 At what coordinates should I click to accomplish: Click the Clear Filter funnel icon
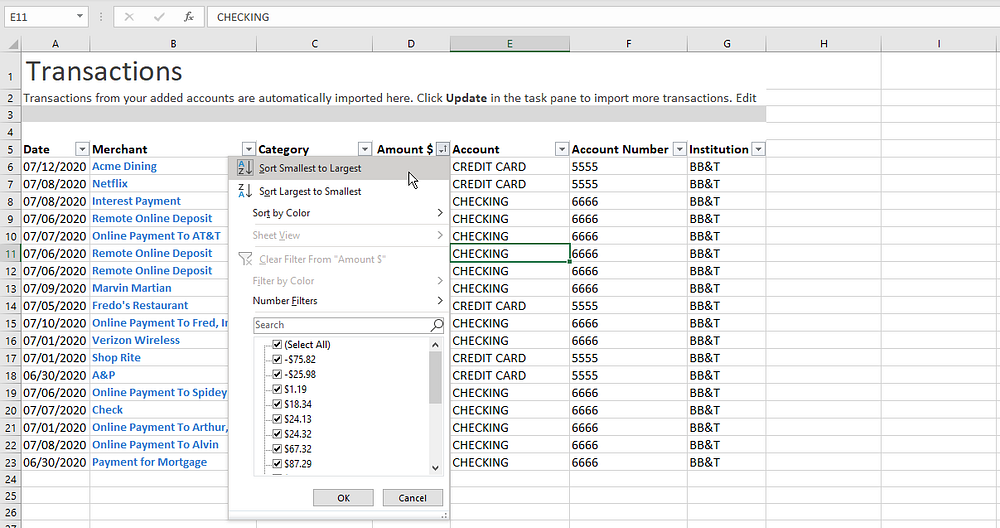[245, 259]
